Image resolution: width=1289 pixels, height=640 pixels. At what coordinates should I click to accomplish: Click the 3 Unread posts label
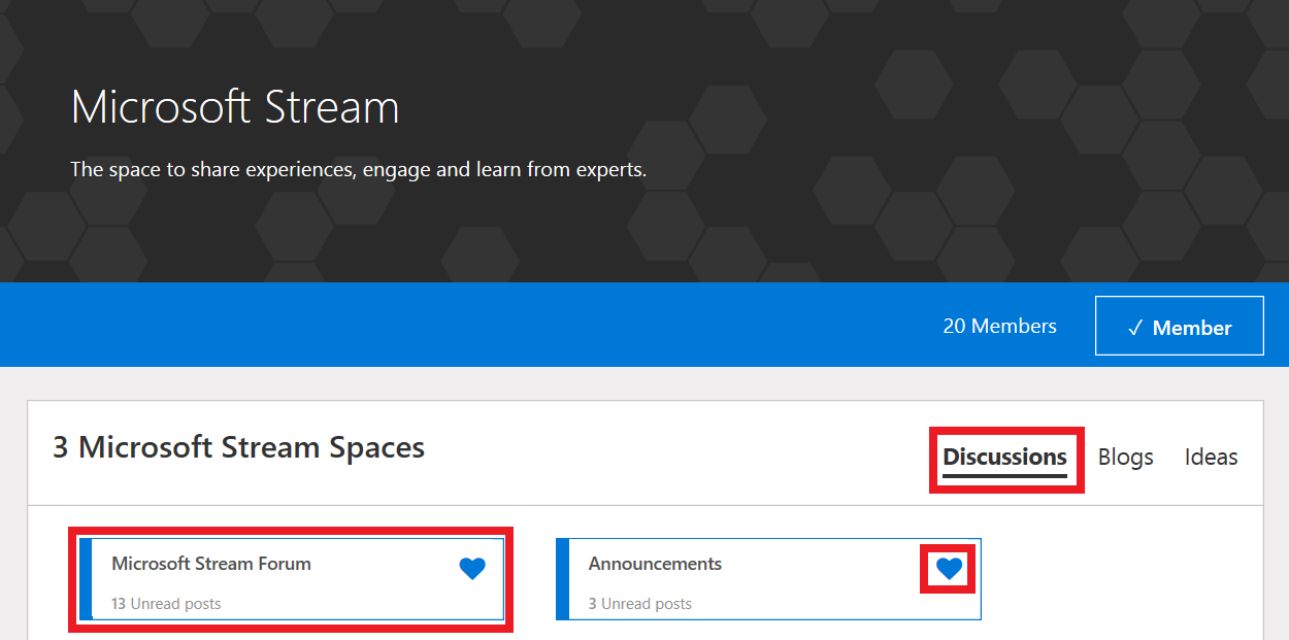[640, 604]
